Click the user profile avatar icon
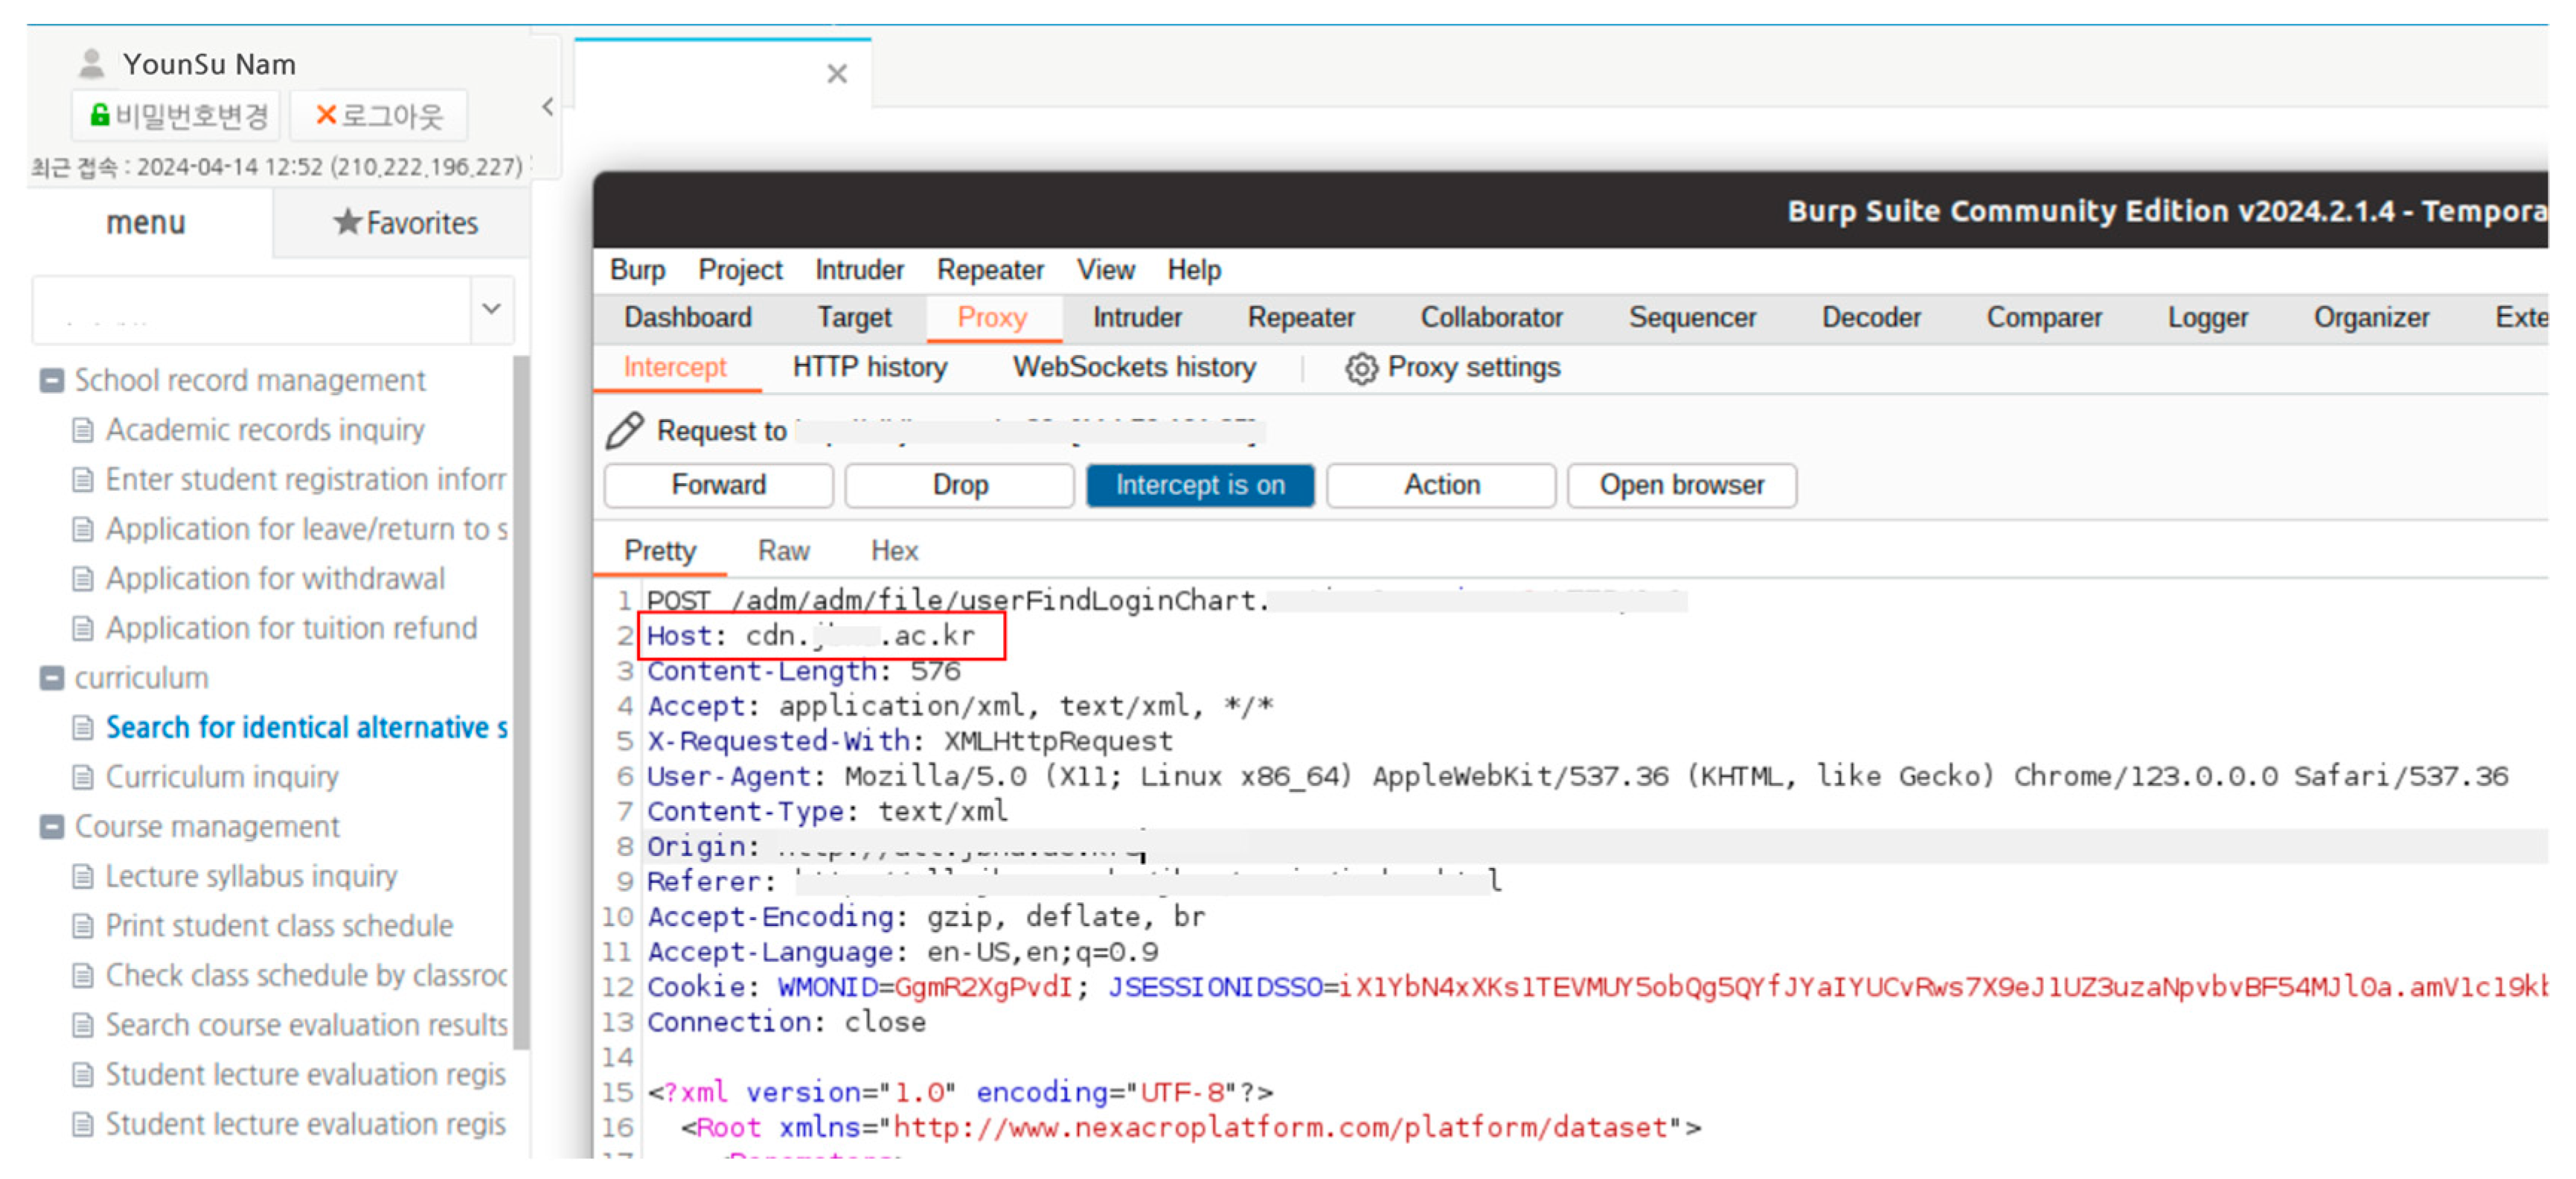The width and height of the screenshot is (2576, 1179). click(91, 64)
